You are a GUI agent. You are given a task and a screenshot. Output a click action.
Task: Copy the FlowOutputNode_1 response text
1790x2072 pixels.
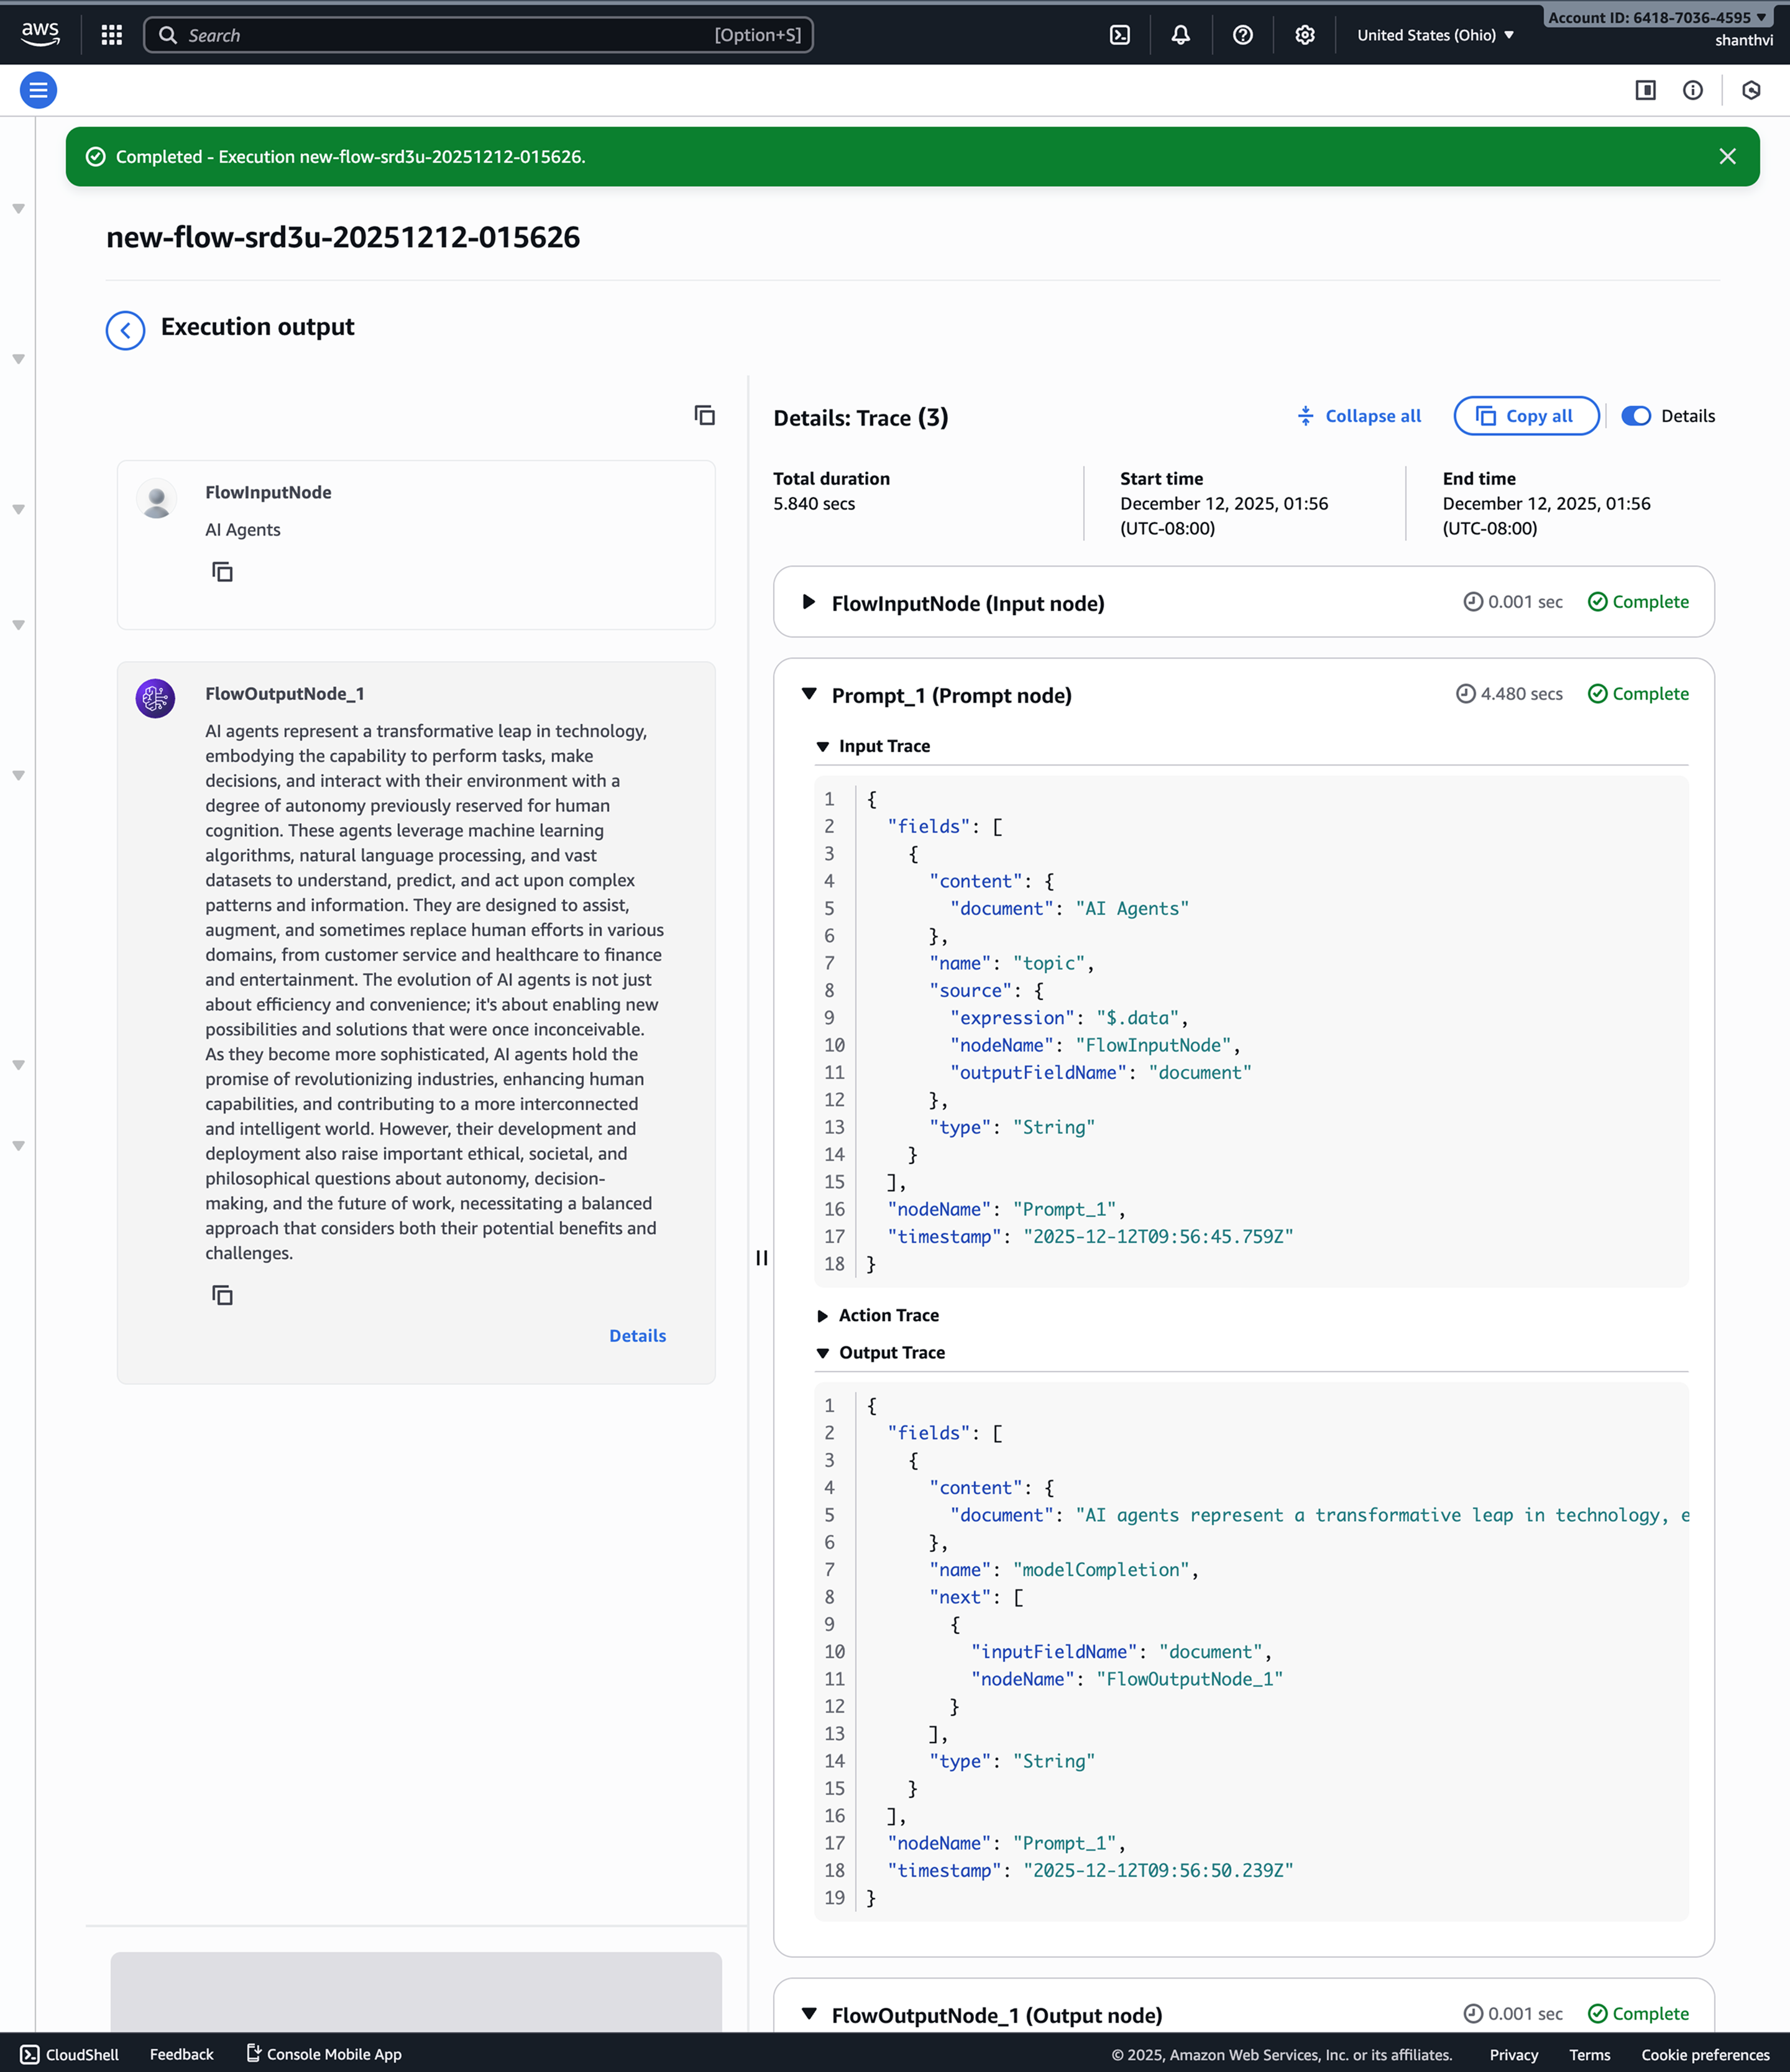coord(223,1295)
